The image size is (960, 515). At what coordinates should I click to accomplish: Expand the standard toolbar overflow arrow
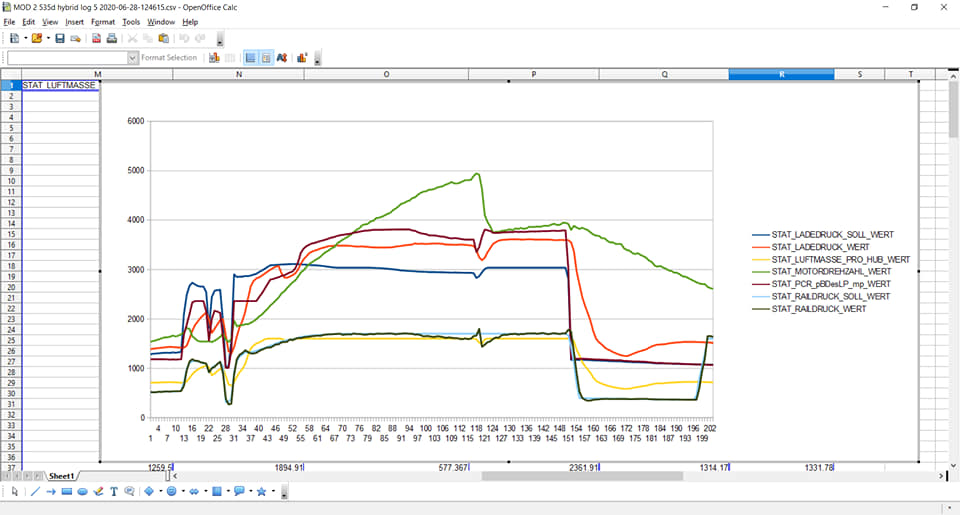click(x=220, y=40)
